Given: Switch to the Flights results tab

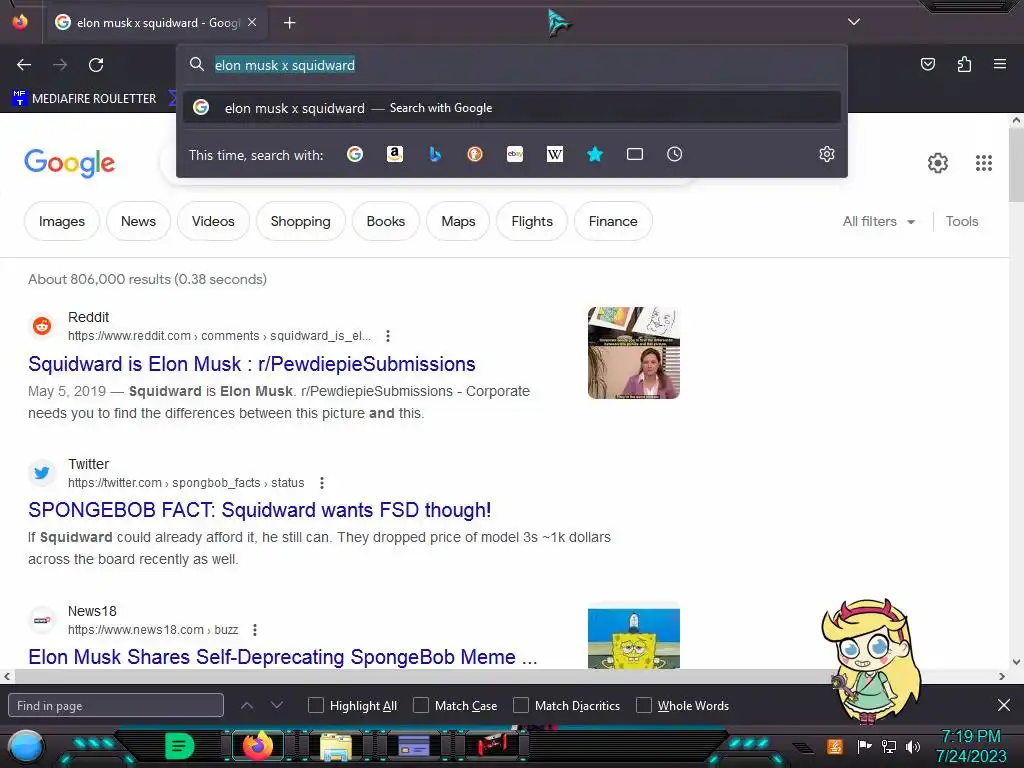Looking at the screenshot, I should pos(532,221).
